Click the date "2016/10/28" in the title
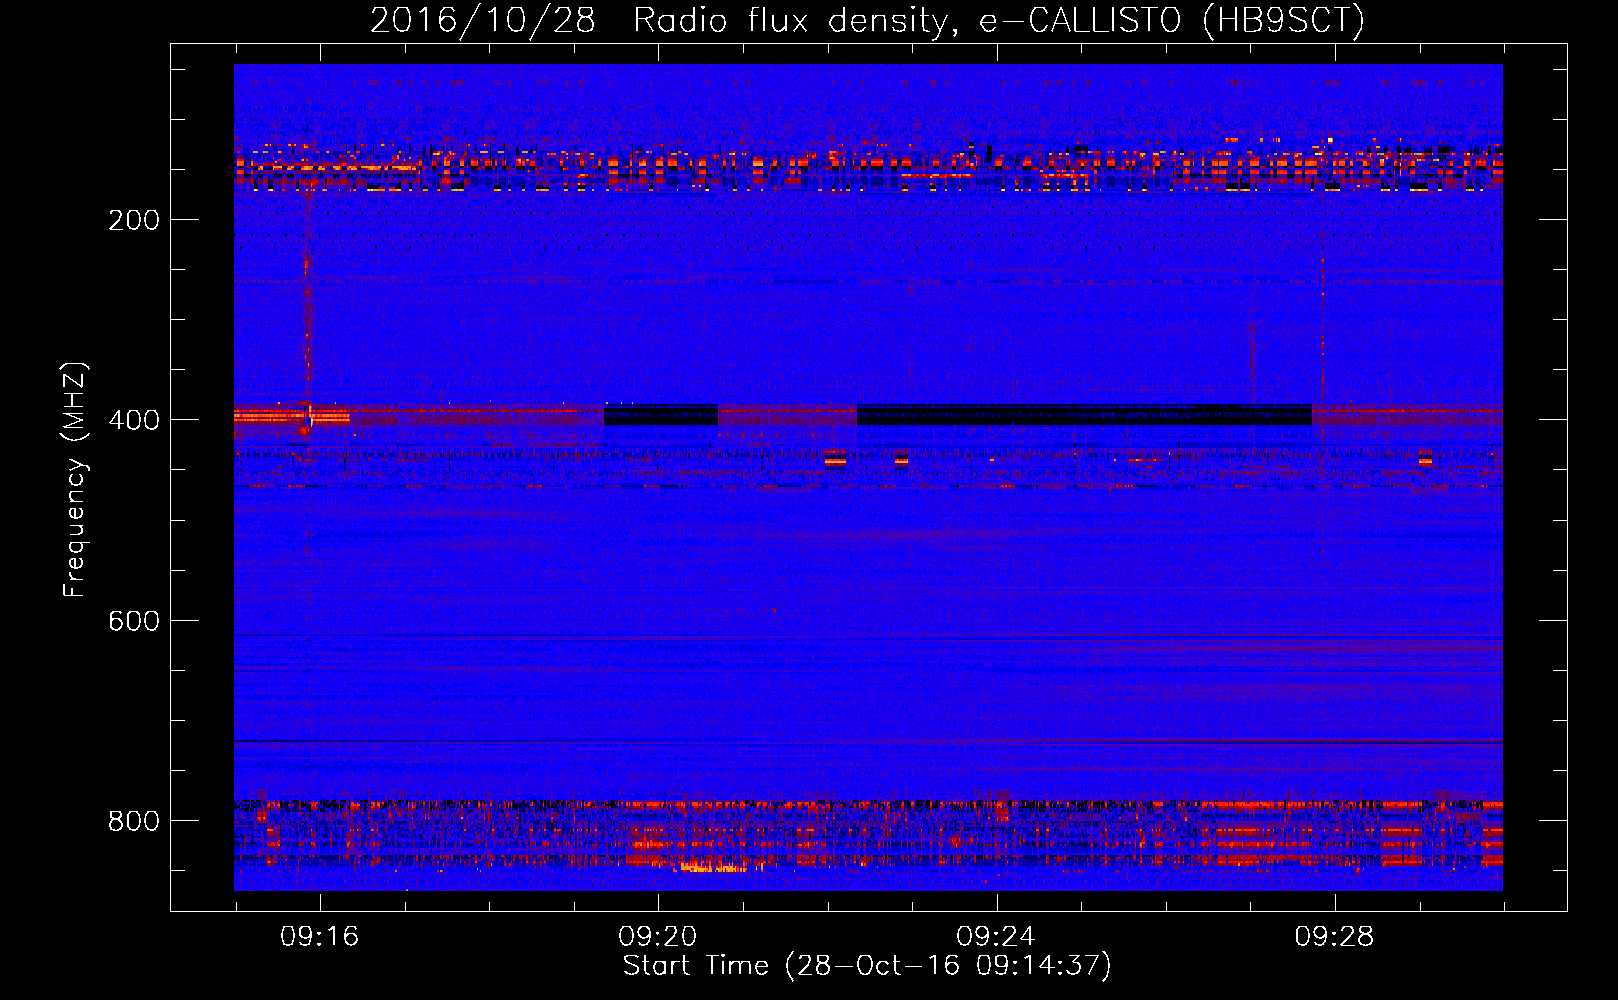The image size is (1618, 1000). pyautogui.click(x=483, y=20)
